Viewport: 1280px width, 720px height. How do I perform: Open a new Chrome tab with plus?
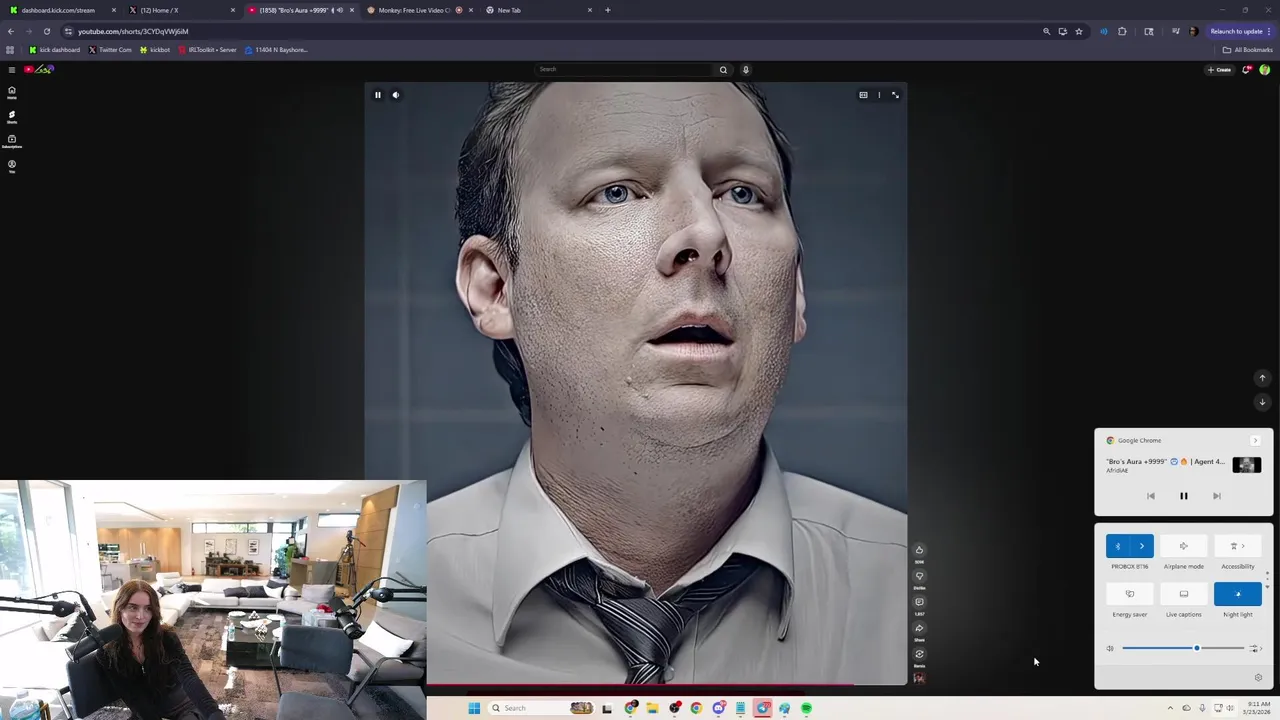(x=608, y=10)
